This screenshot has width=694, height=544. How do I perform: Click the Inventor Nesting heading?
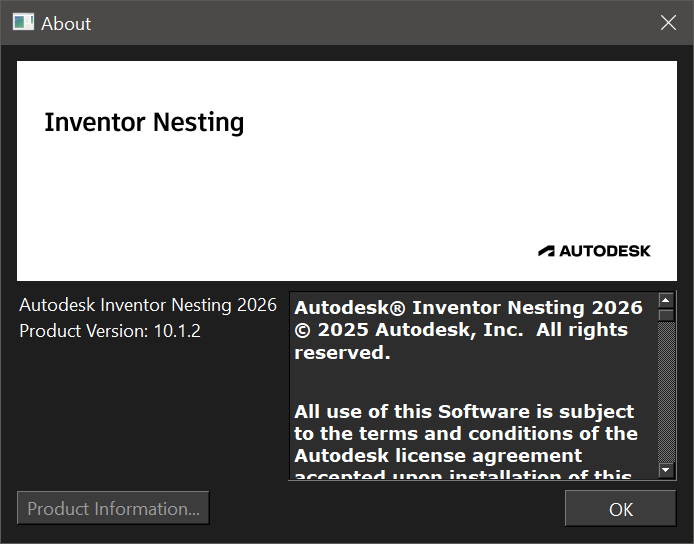pos(144,123)
